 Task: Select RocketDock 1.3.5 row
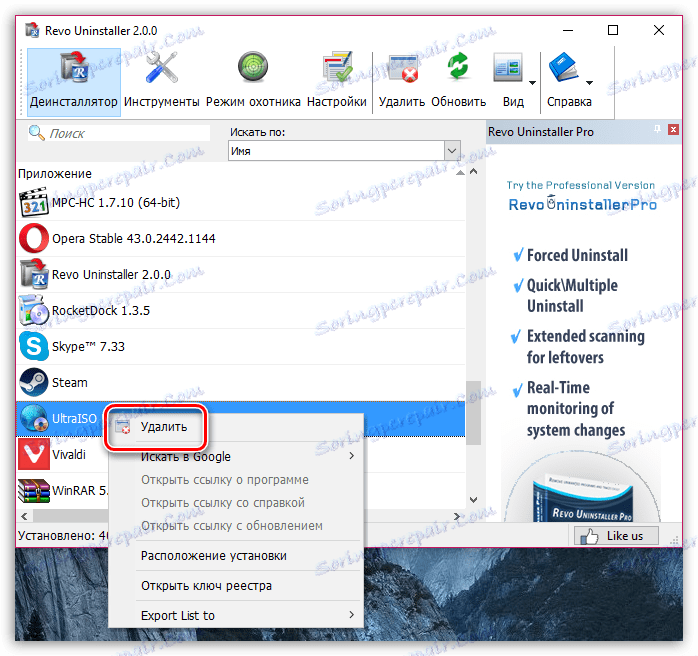241,311
